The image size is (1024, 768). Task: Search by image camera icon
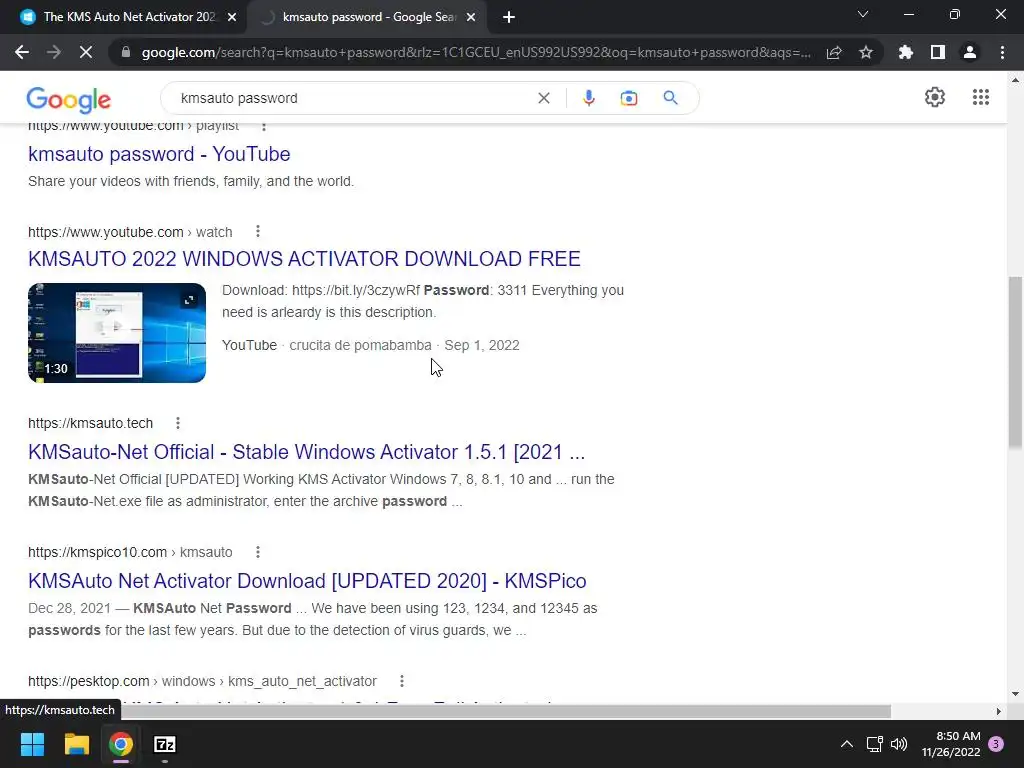pyautogui.click(x=629, y=98)
